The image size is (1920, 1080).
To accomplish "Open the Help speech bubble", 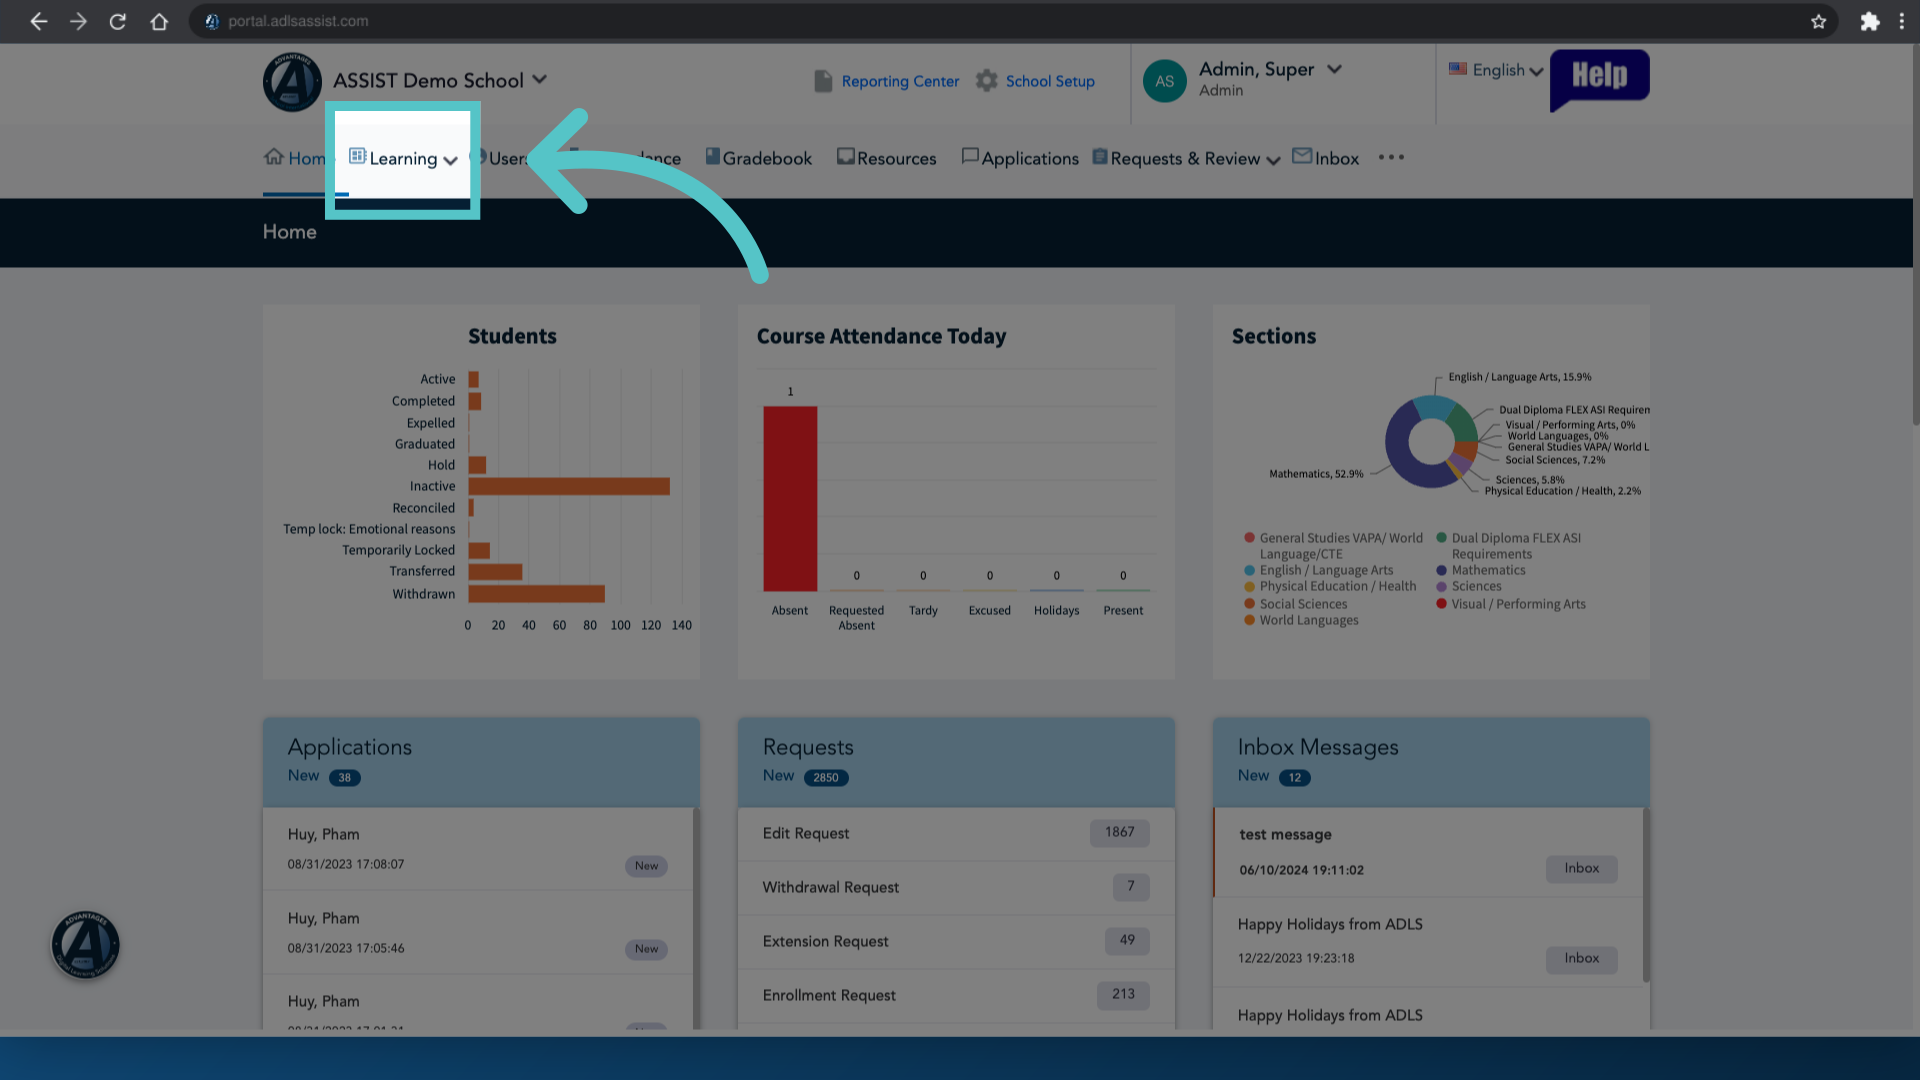I will 1599,78.
